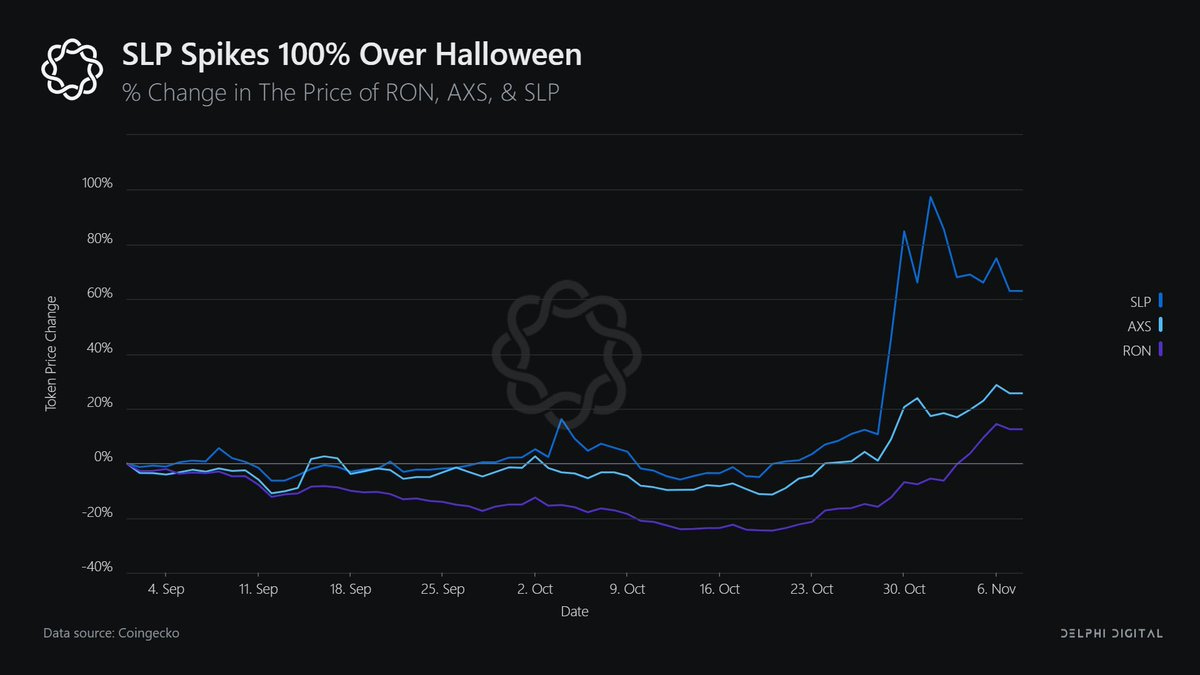Click the '25. Sep' x-axis tick label

[442, 589]
